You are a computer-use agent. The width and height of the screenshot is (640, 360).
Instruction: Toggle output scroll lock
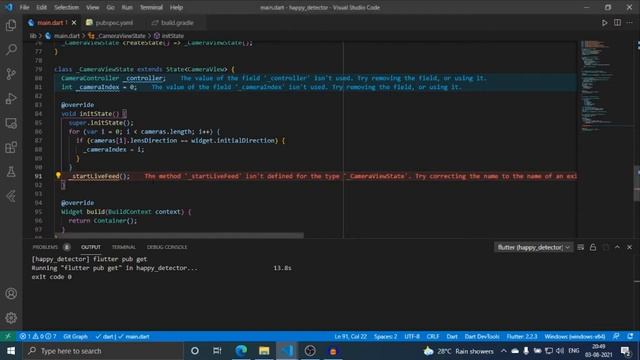coord(593,247)
